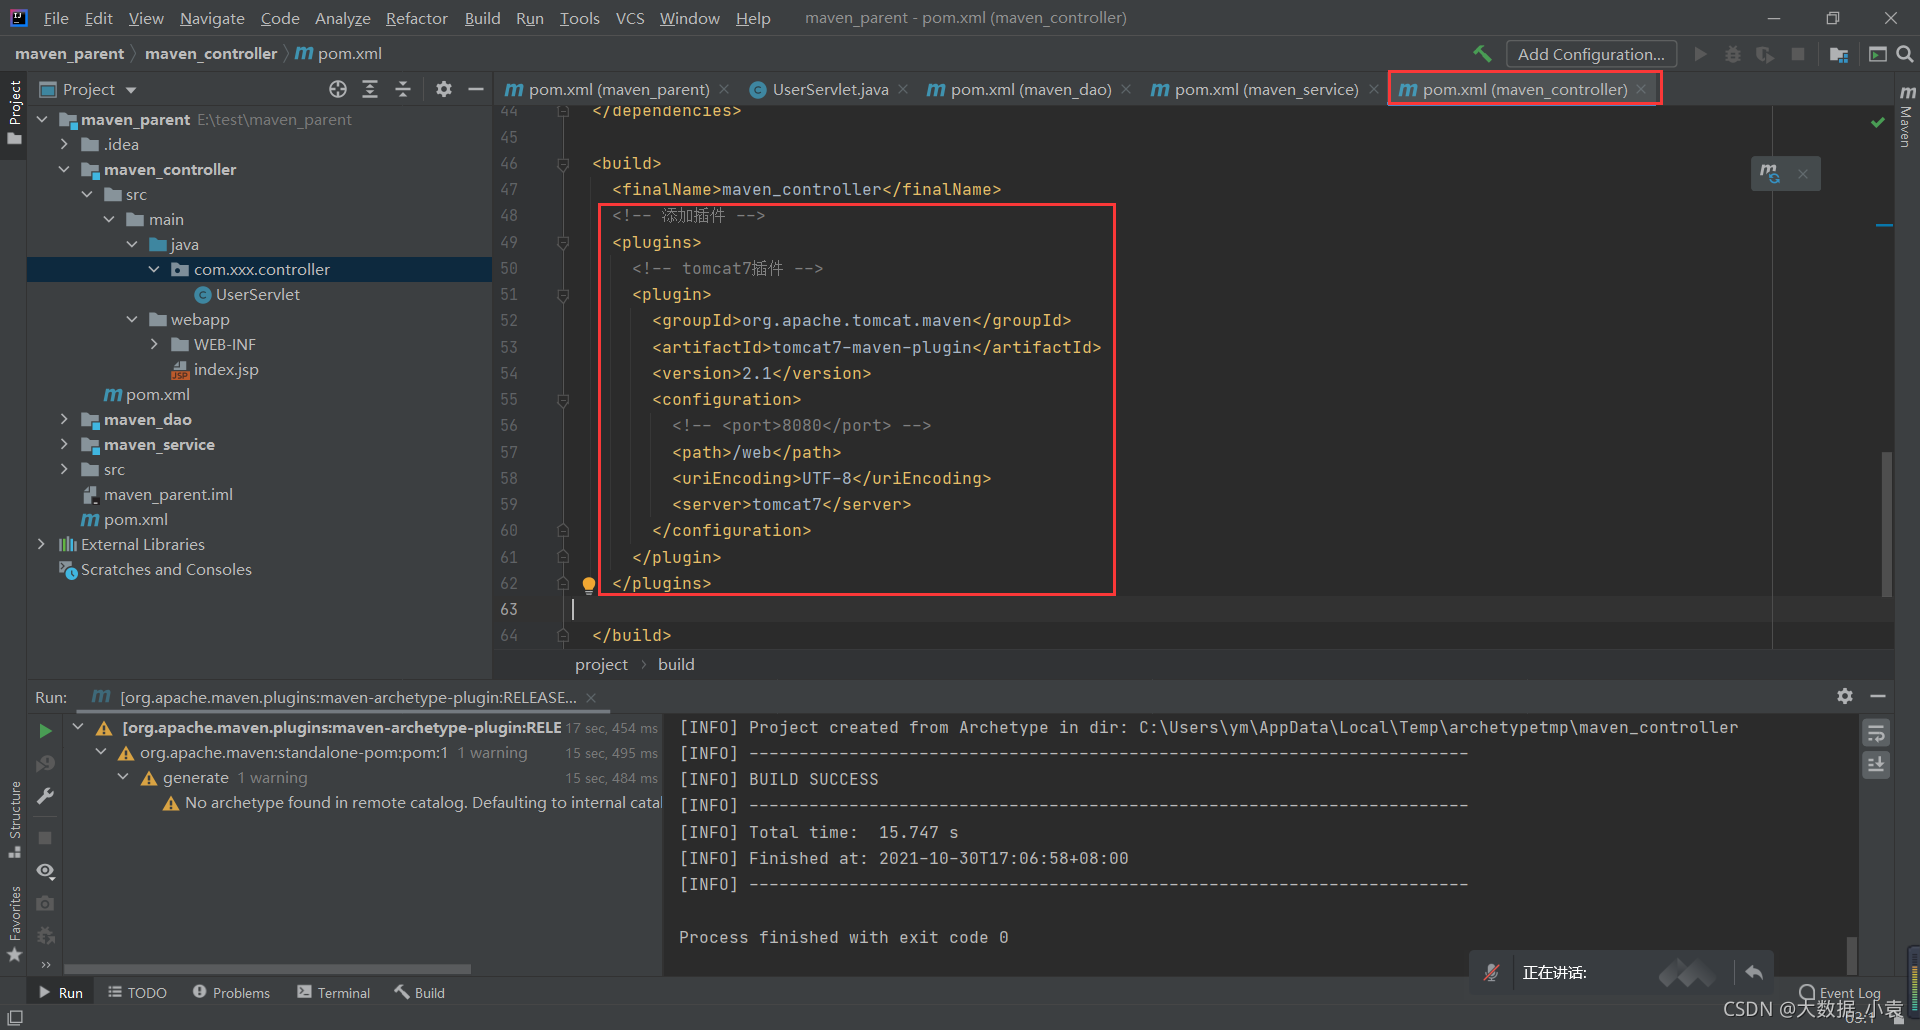Click the muted microphone icon

click(x=1491, y=972)
